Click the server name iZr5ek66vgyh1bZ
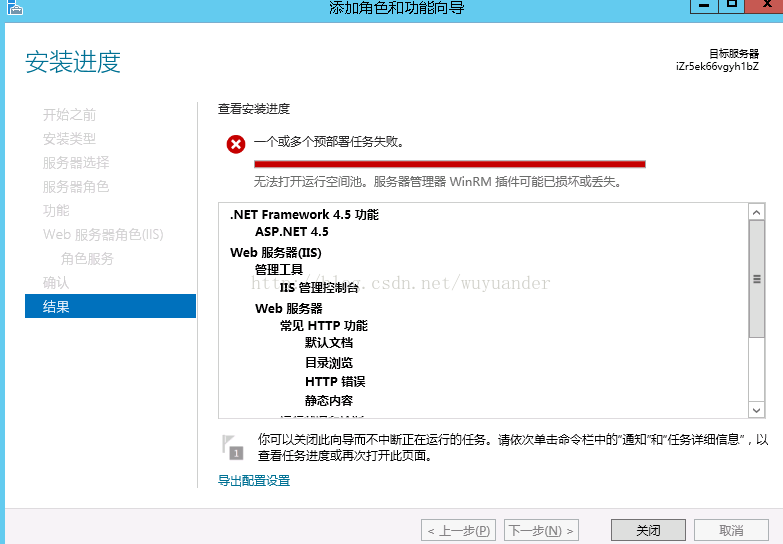This screenshot has width=783, height=544. point(717,66)
